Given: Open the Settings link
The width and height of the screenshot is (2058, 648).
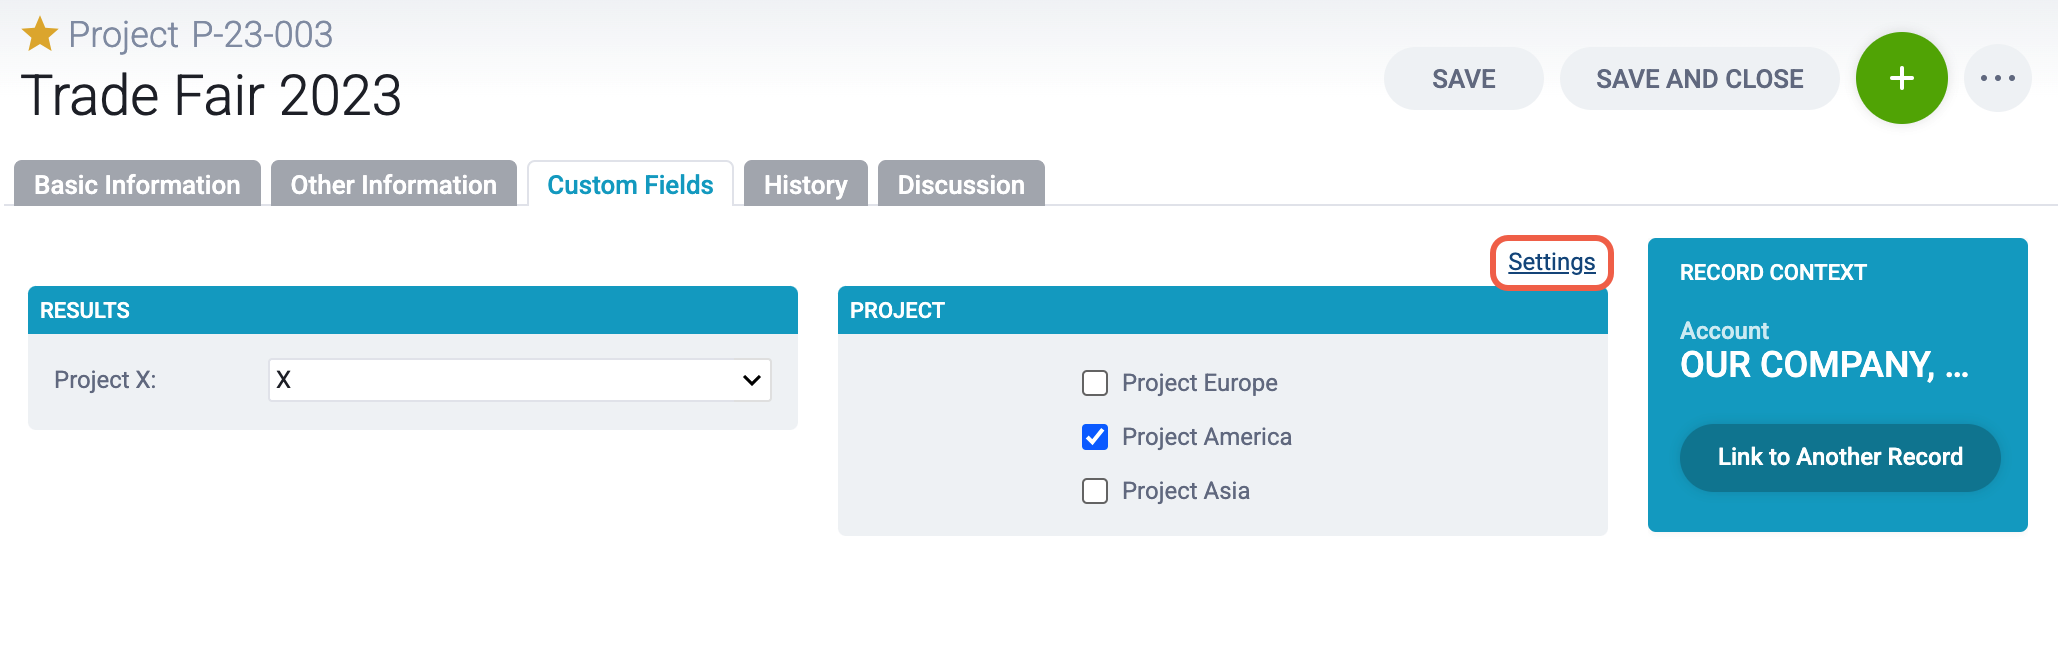Looking at the screenshot, I should 1552,262.
